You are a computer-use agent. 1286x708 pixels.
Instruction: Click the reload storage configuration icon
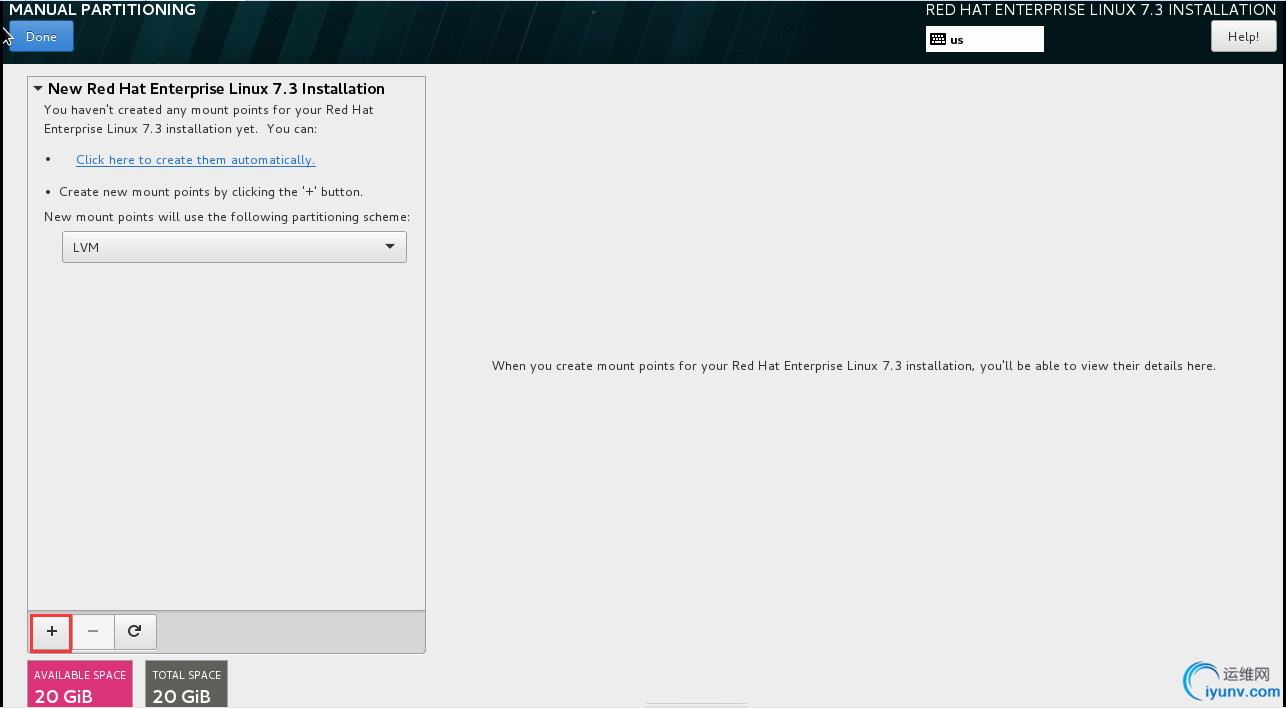point(135,632)
